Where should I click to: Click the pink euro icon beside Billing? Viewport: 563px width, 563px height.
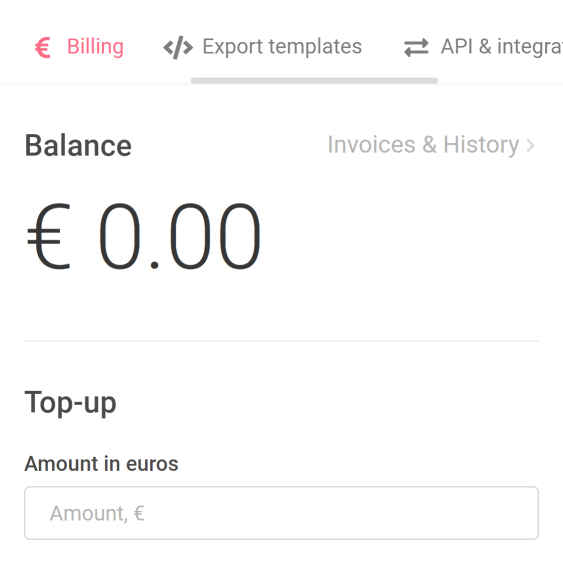(x=43, y=47)
